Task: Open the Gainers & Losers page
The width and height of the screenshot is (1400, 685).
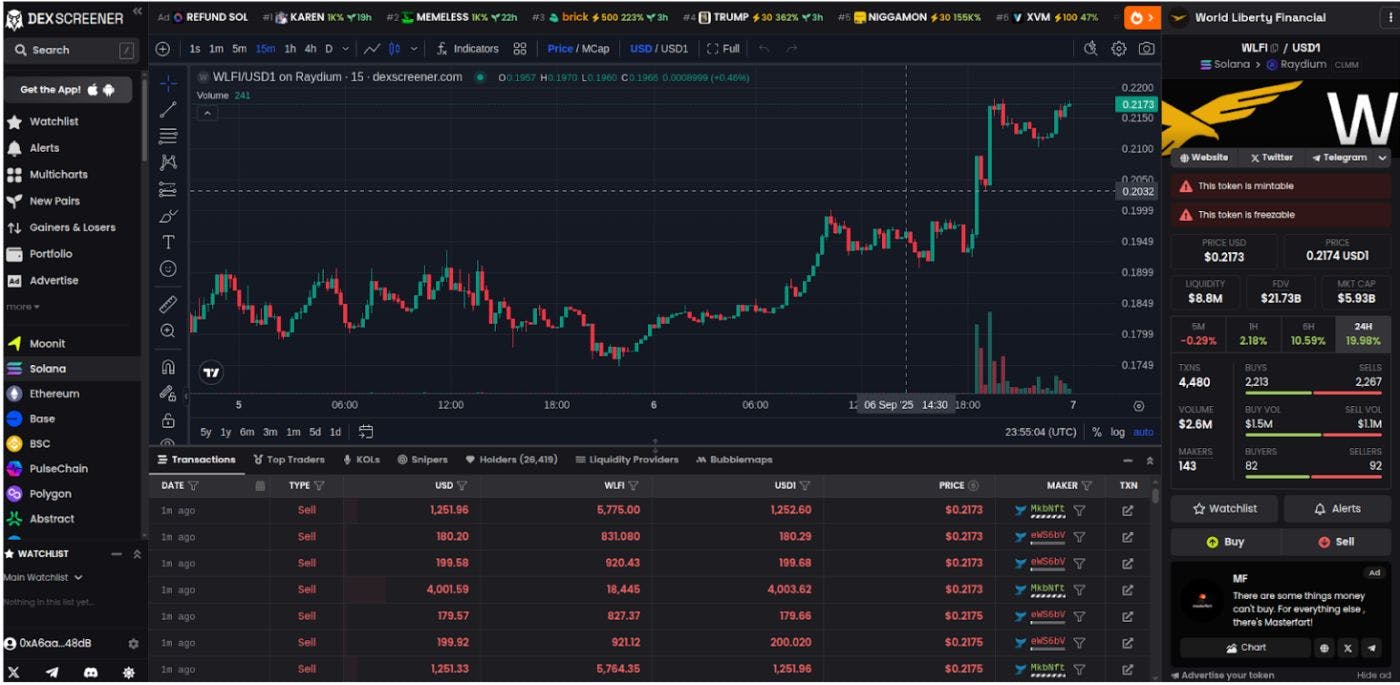Action: click(x=72, y=228)
